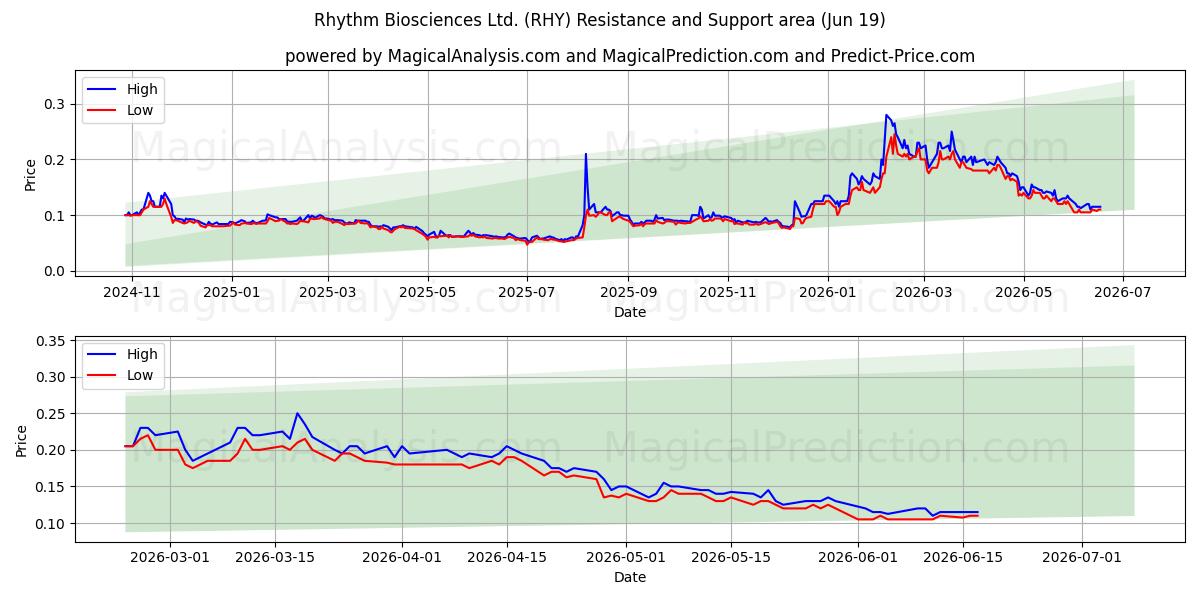The image size is (1200, 600).
Task: Click the '2026-03-01' tick label on the lower chart
Action: coord(169,558)
